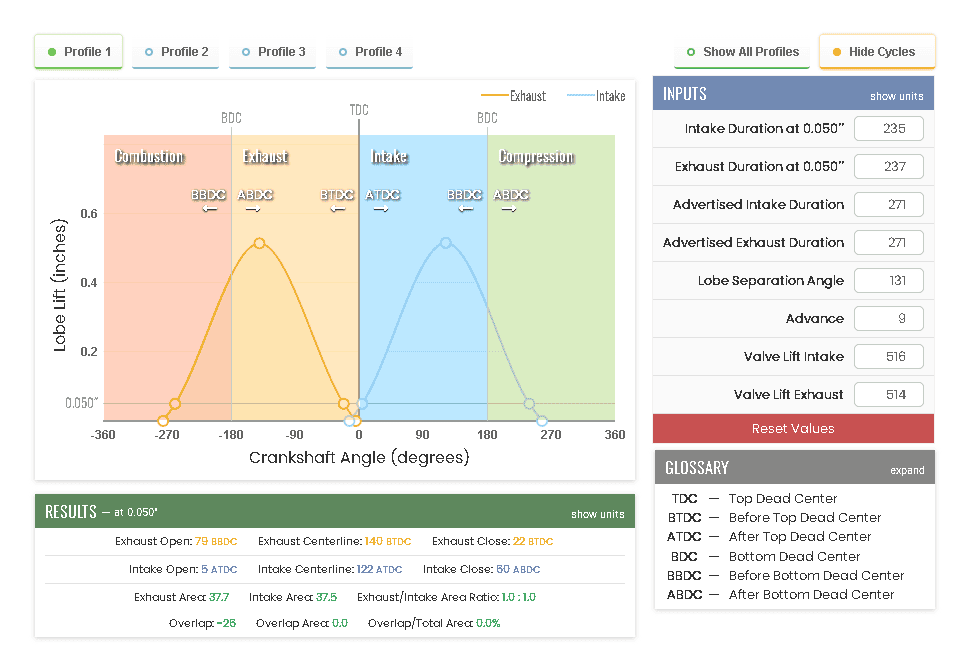Viewport: 979px width, 654px height.
Task: Click the Exhaust Open value 79 BBDC
Action: (x=216, y=542)
